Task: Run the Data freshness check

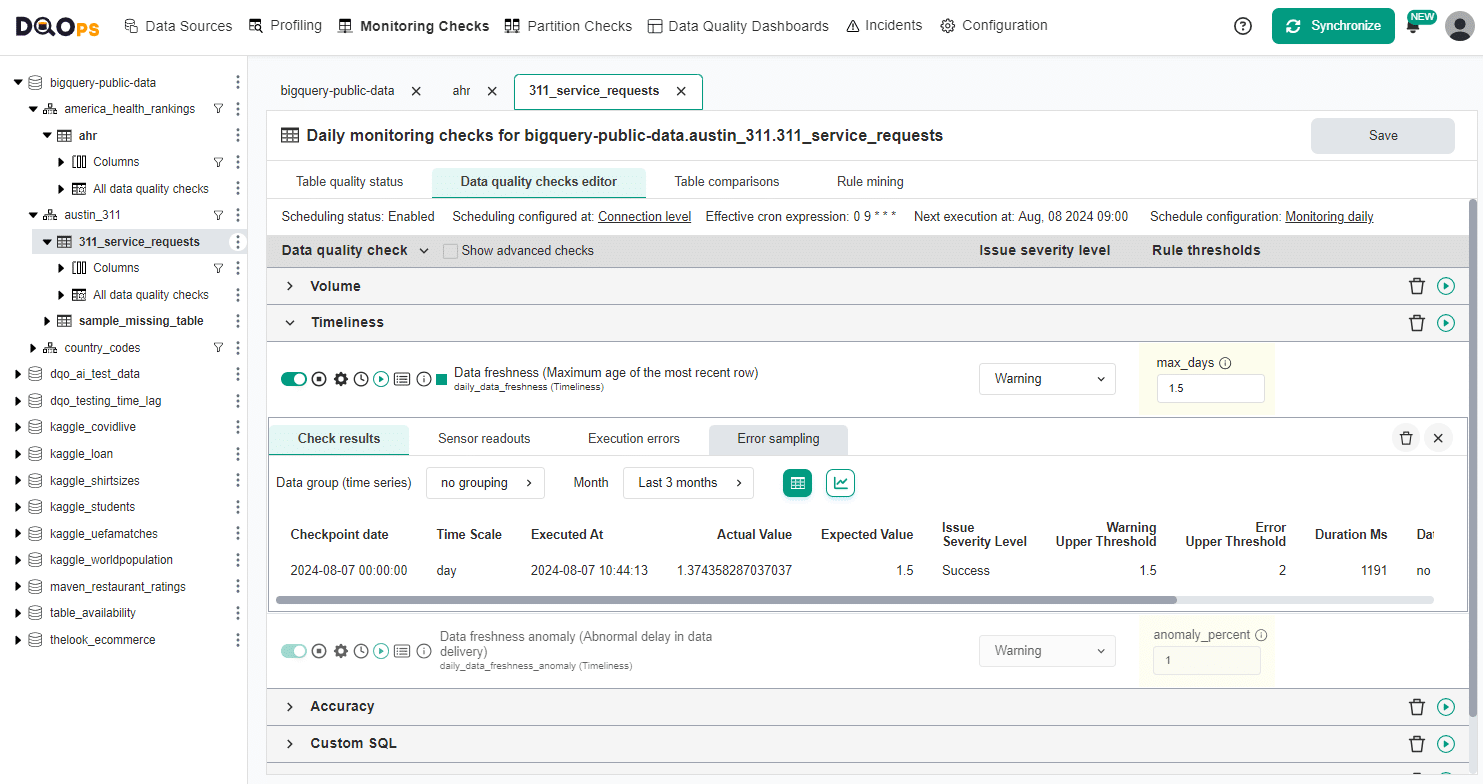Action: point(381,379)
